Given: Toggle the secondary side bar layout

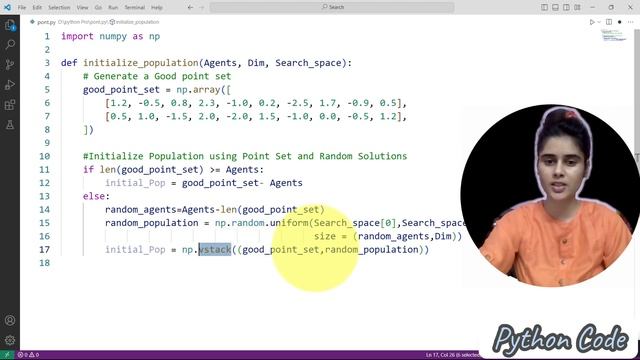Looking at the screenshot, I should [566, 7].
